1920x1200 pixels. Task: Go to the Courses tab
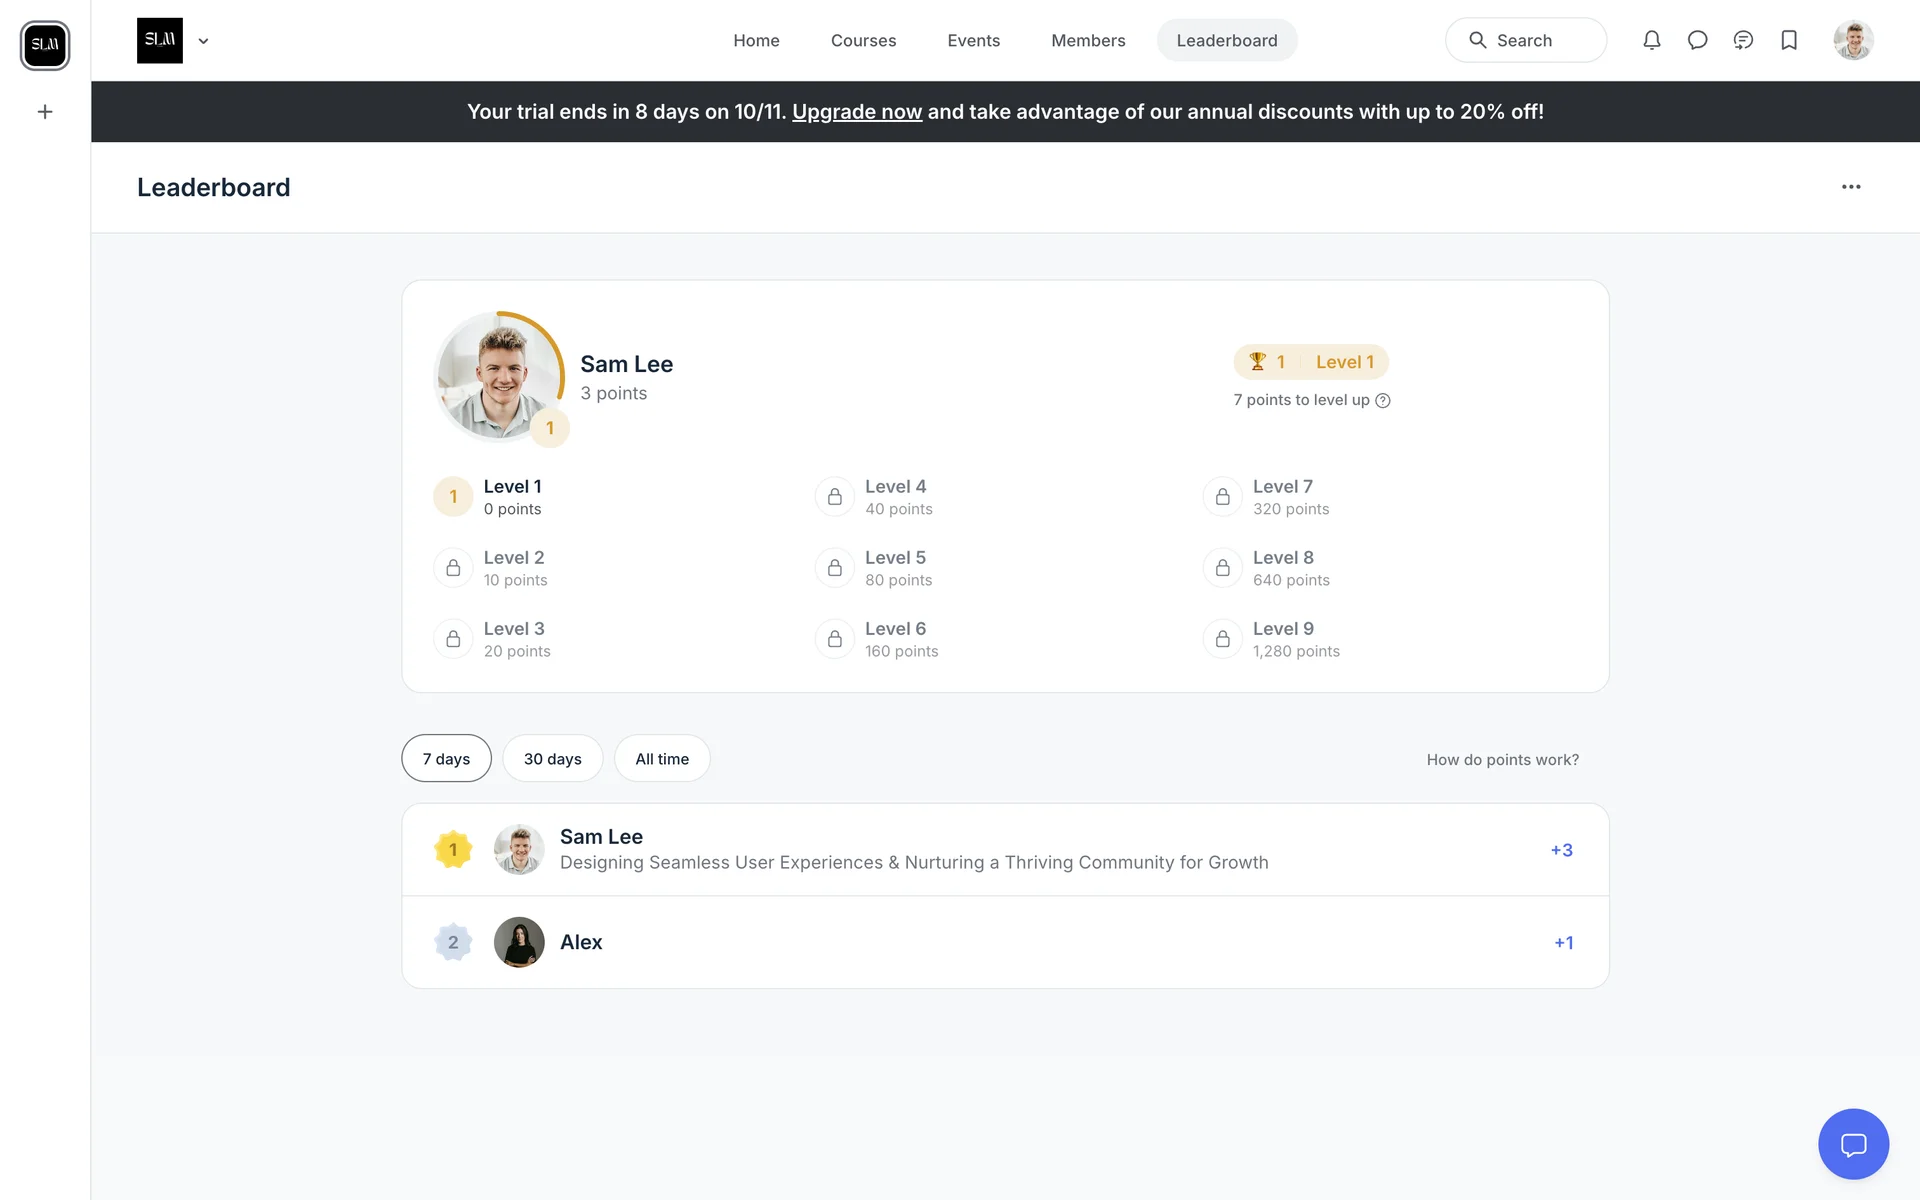[x=863, y=40]
